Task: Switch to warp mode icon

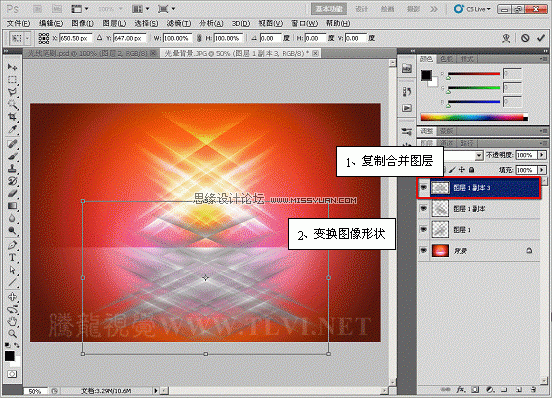Action: (x=506, y=38)
